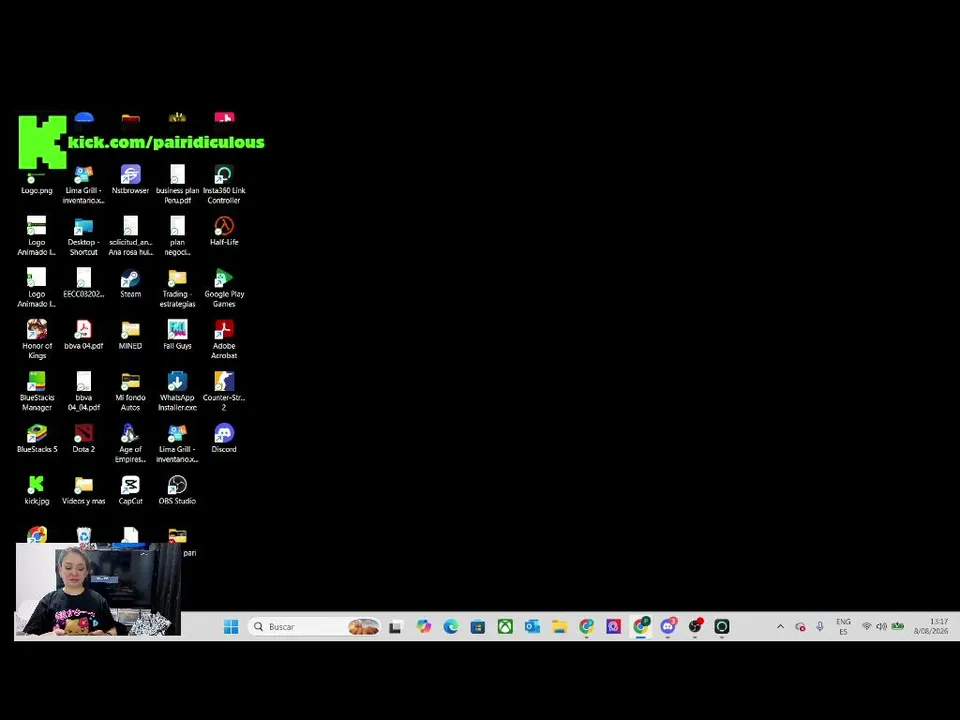Open Wi-Fi network settings in tray
This screenshot has width=960, height=720.
(866, 626)
